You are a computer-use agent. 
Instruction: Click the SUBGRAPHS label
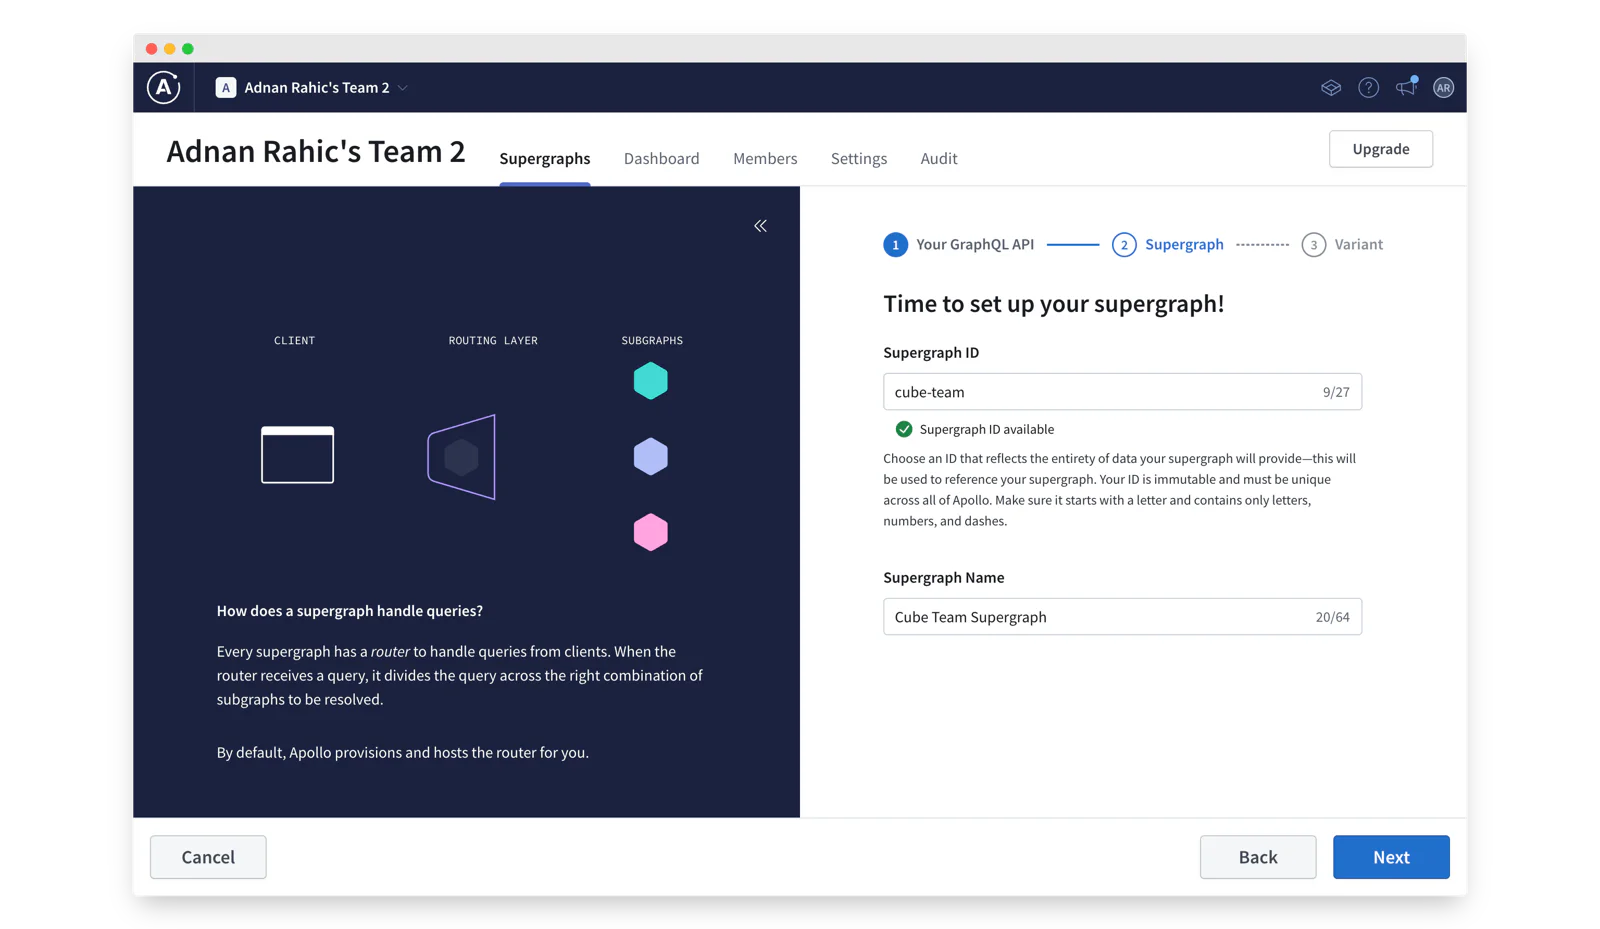pyautogui.click(x=652, y=341)
